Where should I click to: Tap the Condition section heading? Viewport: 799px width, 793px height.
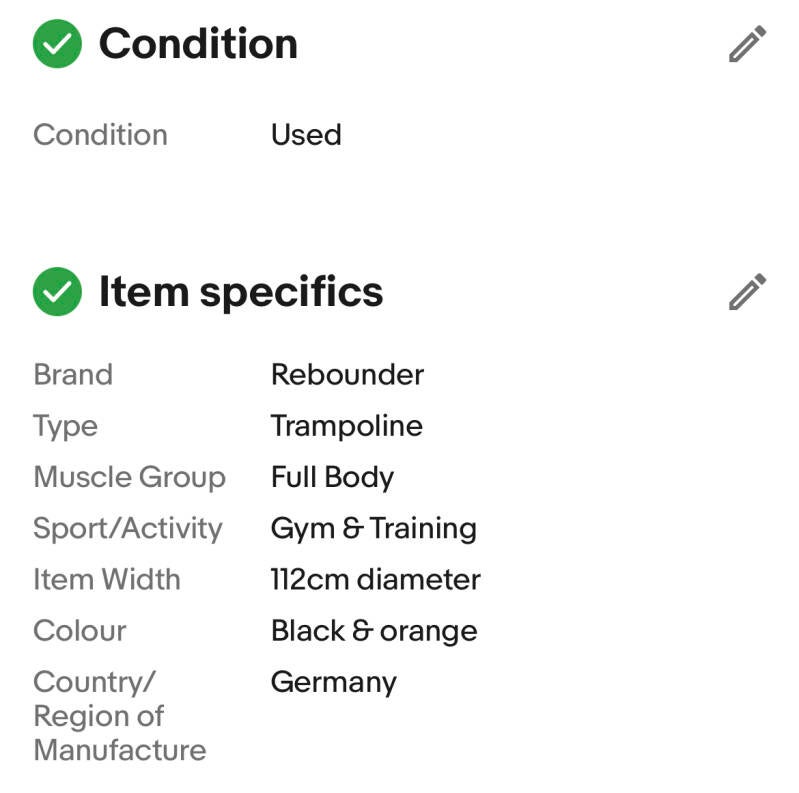[197, 44]
